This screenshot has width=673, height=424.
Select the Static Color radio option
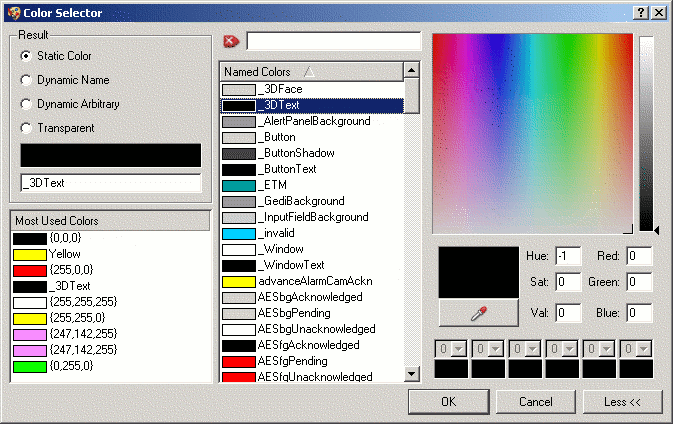(26, 56)
